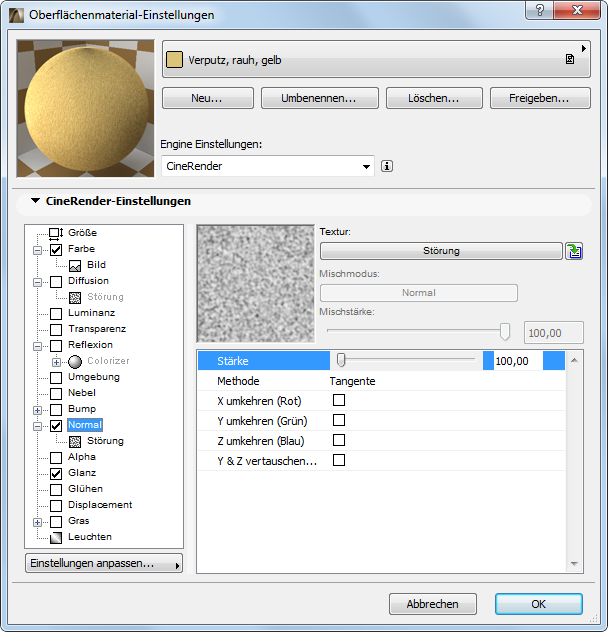Image resolution: width=608 pixels, height=632 pixels.
Task: Uncheck the Farbe channel checkbox
Action: coord(56,250)
